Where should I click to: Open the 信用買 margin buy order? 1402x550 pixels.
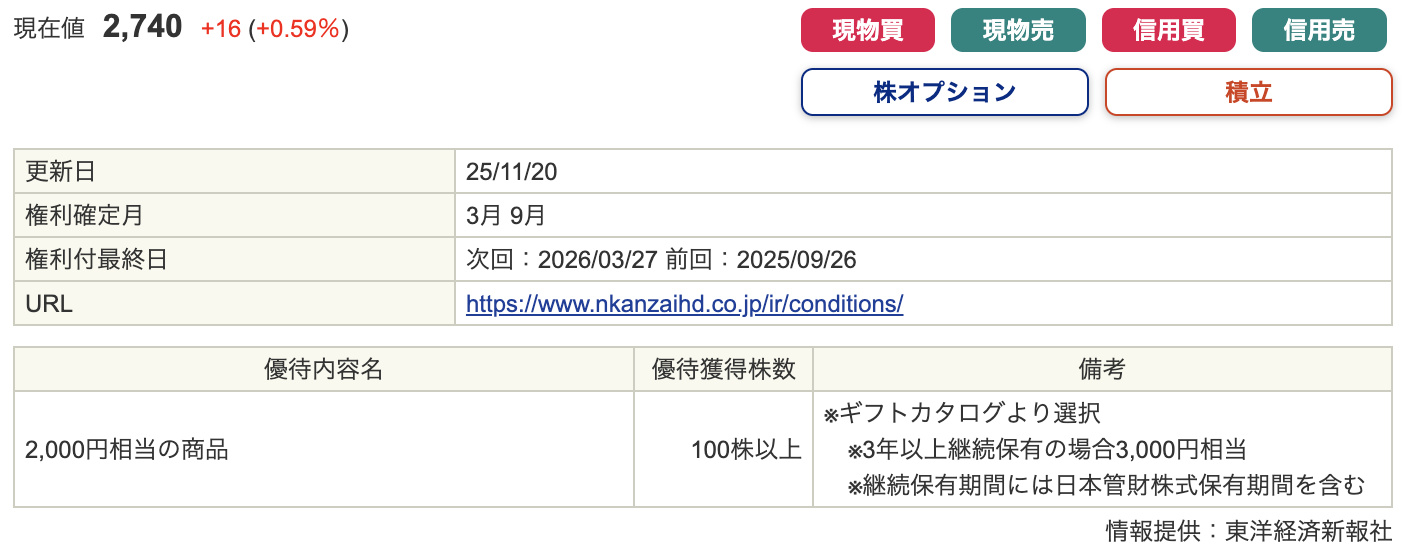pos(1168,30)
